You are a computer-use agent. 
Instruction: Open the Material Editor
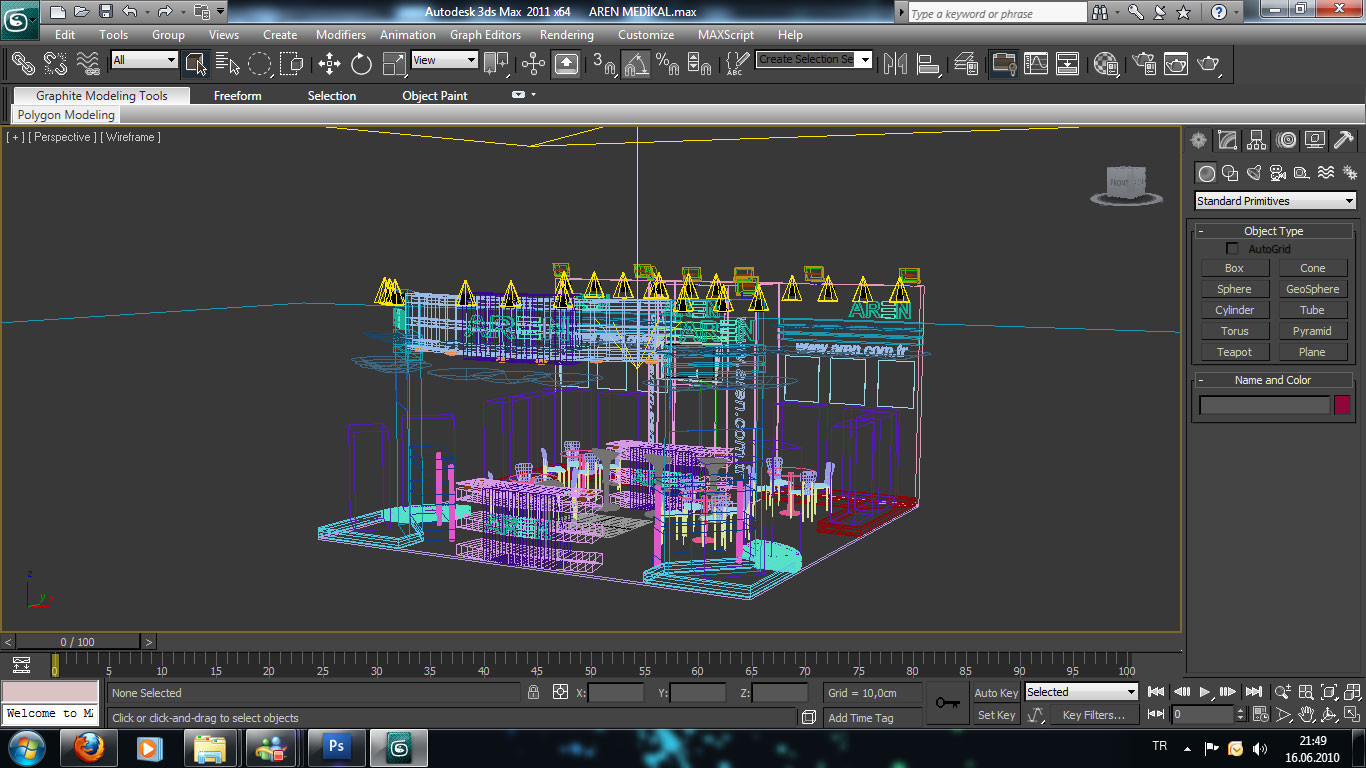click(1105, 64)
